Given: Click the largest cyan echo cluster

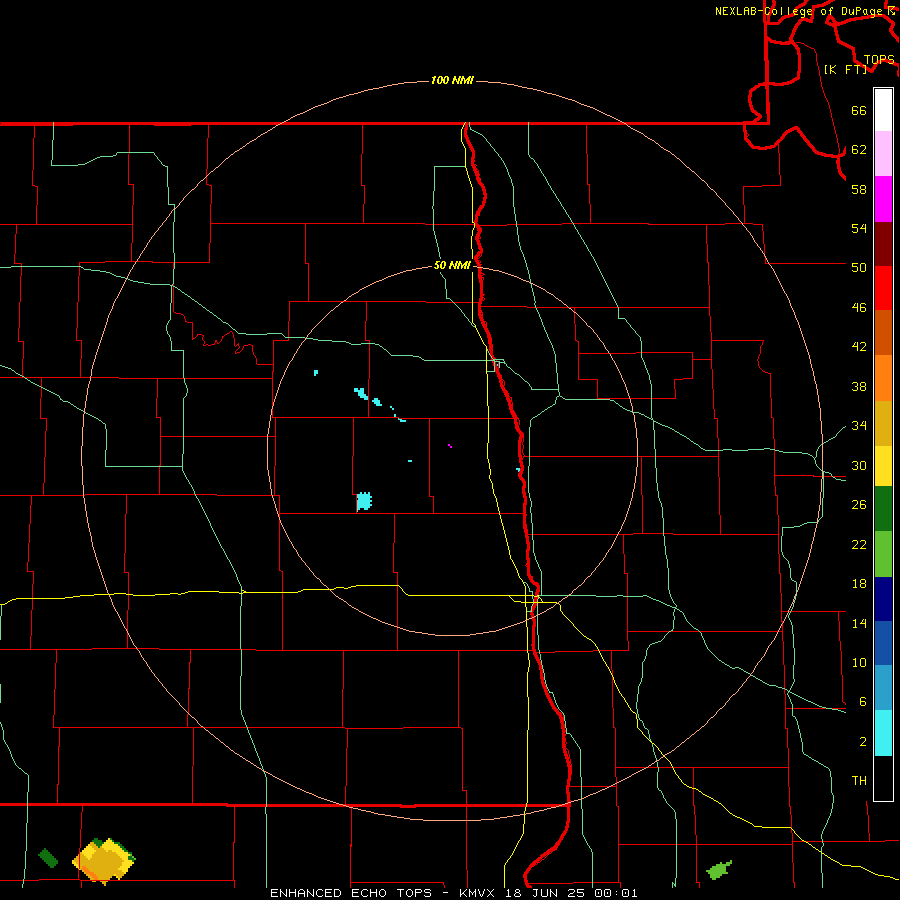Looking at the screenshot, I should tap(364, 501).
